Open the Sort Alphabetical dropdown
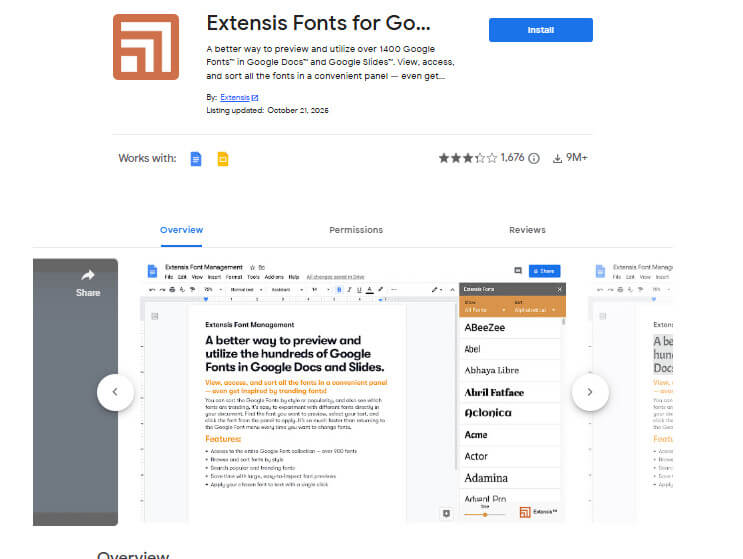 point(535,310)
